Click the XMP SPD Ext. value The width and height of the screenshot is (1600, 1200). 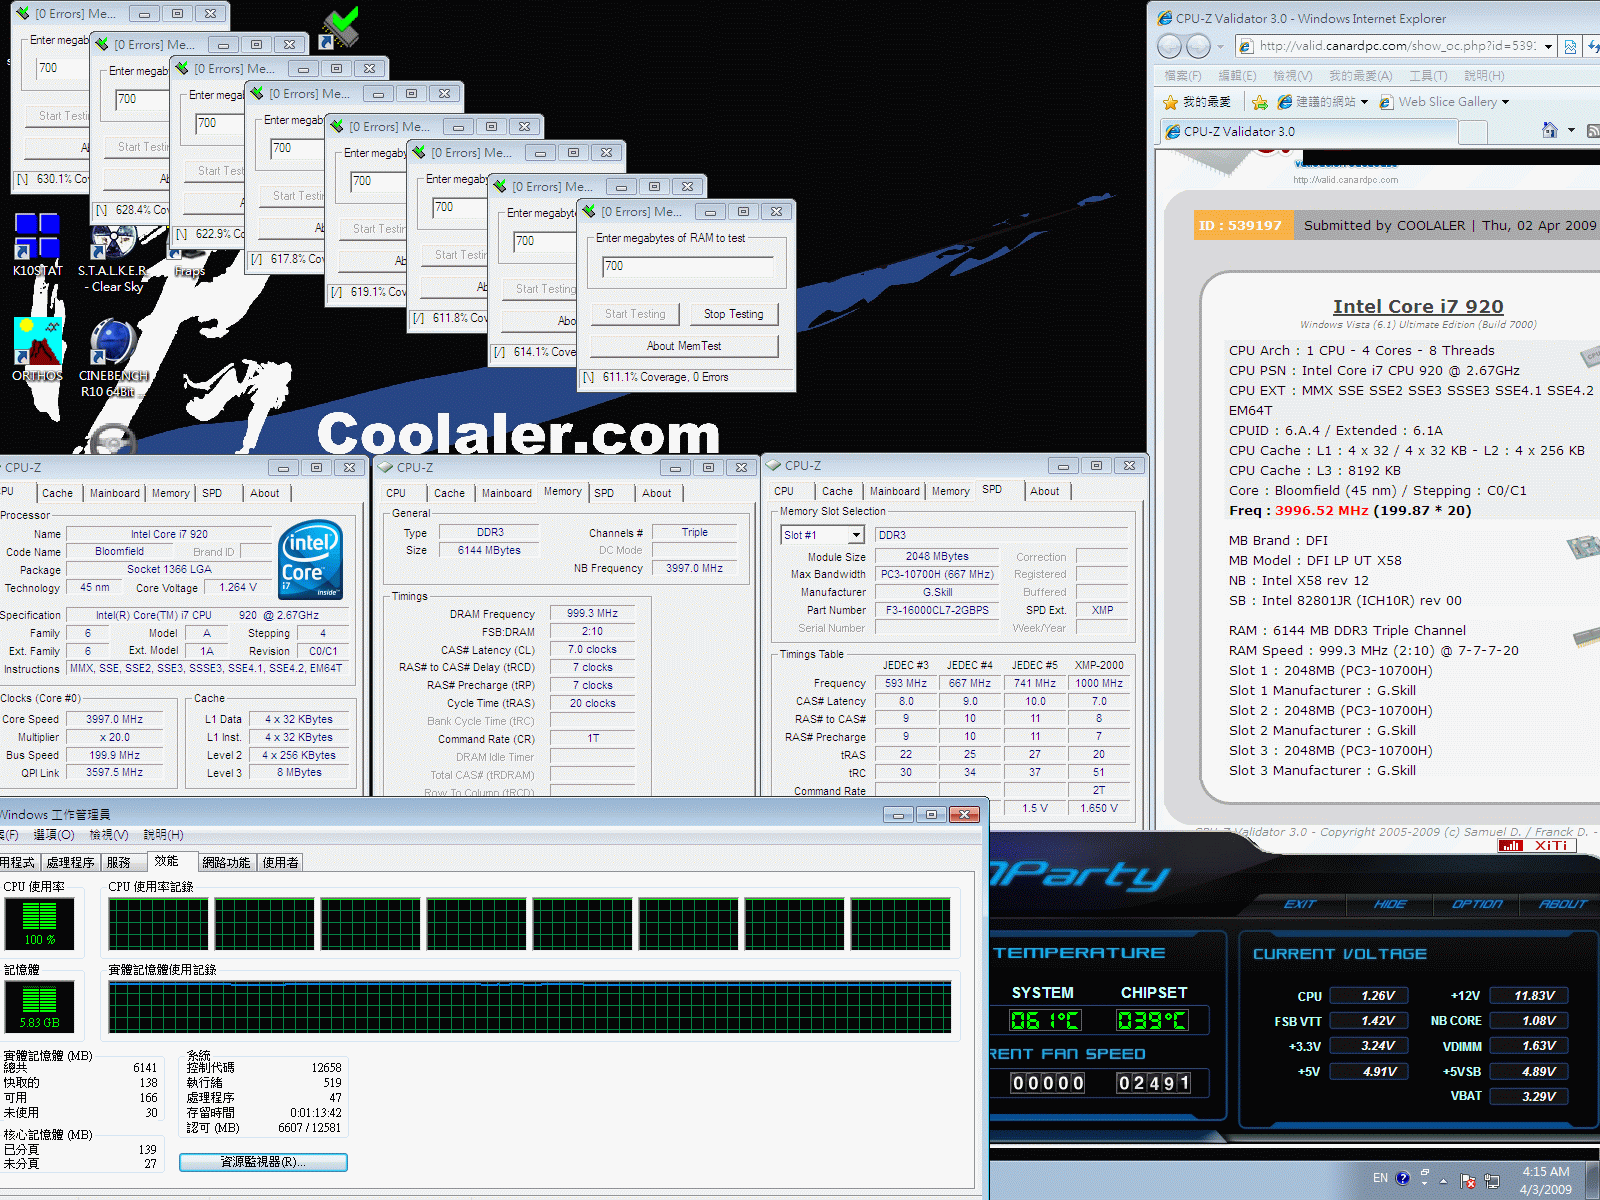(1102, 610)
